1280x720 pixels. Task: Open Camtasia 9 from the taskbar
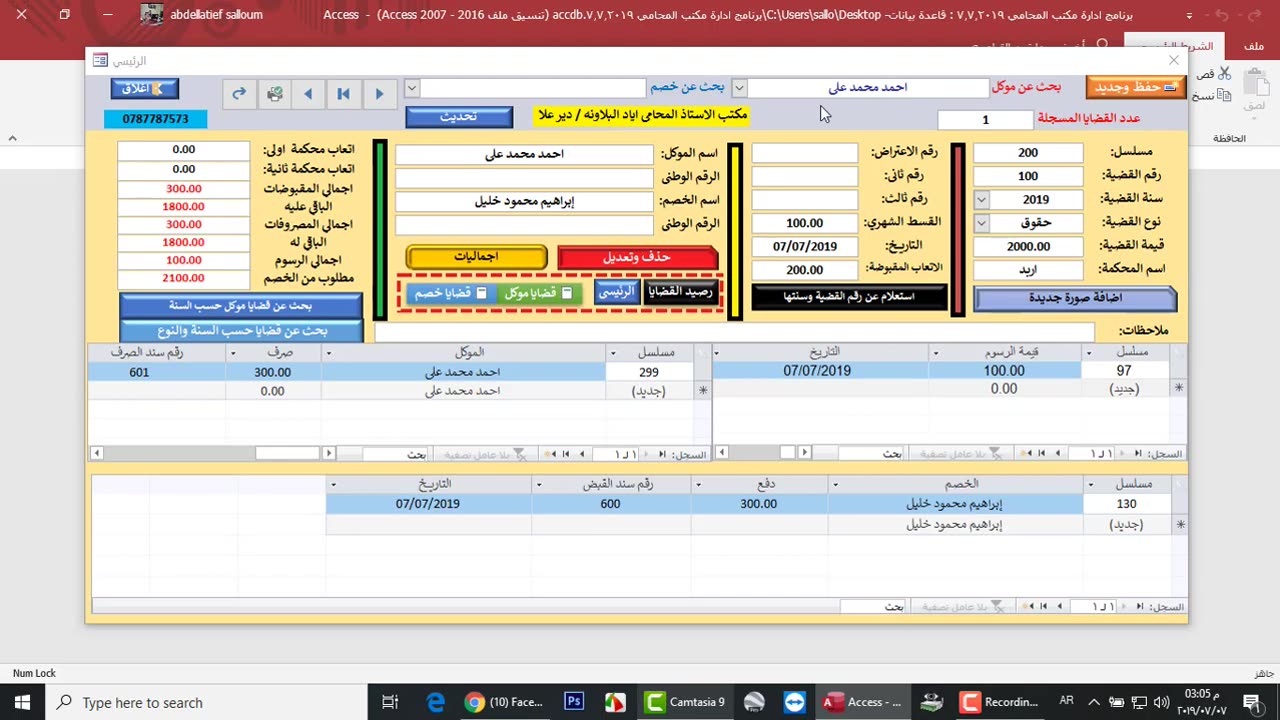click(x=686, y=702)
